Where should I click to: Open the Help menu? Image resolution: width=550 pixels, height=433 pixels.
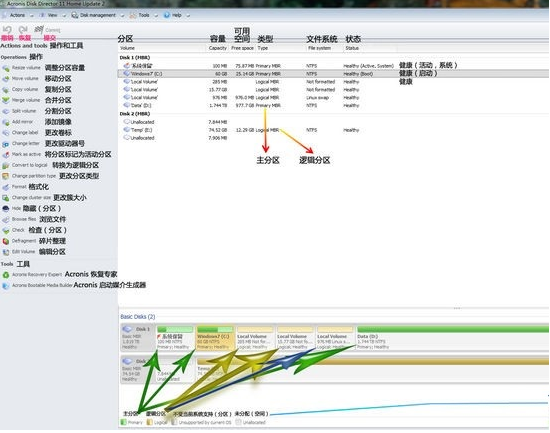[177, 15]
